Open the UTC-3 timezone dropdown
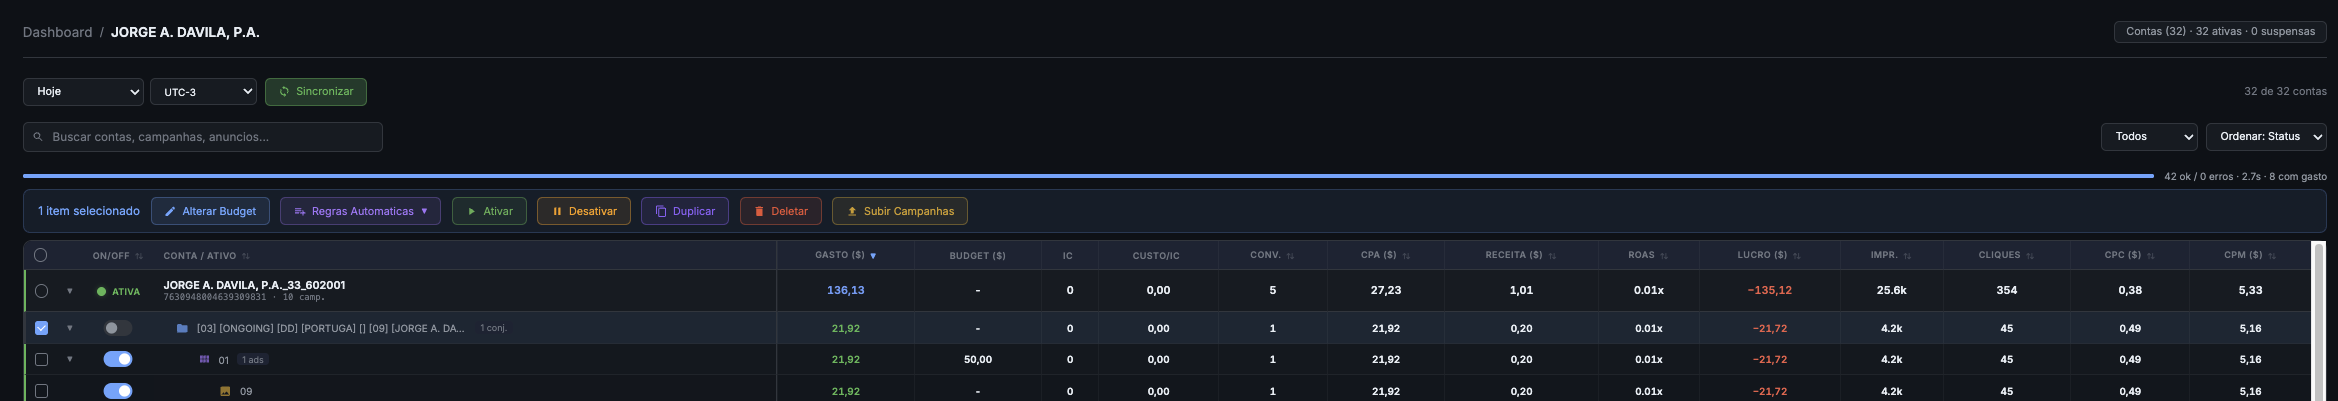This screenshot has height=401, width=2338. (203, 92)
